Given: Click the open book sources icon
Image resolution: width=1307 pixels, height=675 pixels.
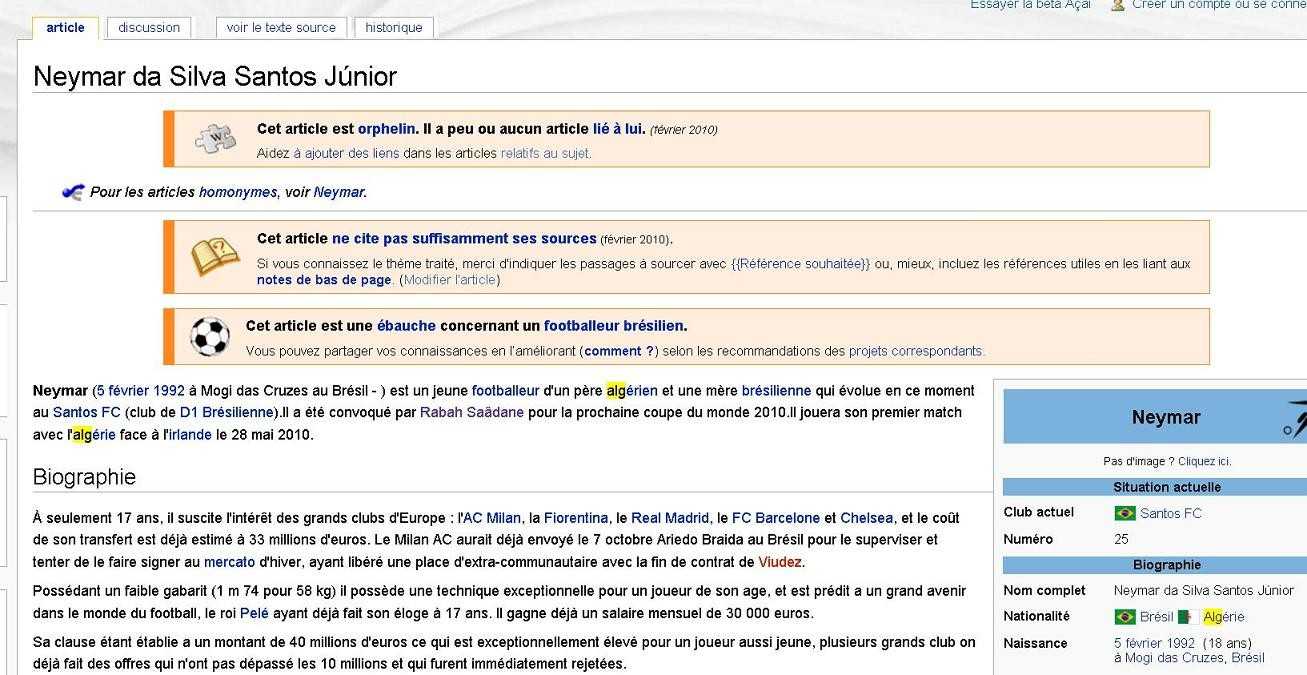Looking at the screenshot, I should (x=215, y=257).
